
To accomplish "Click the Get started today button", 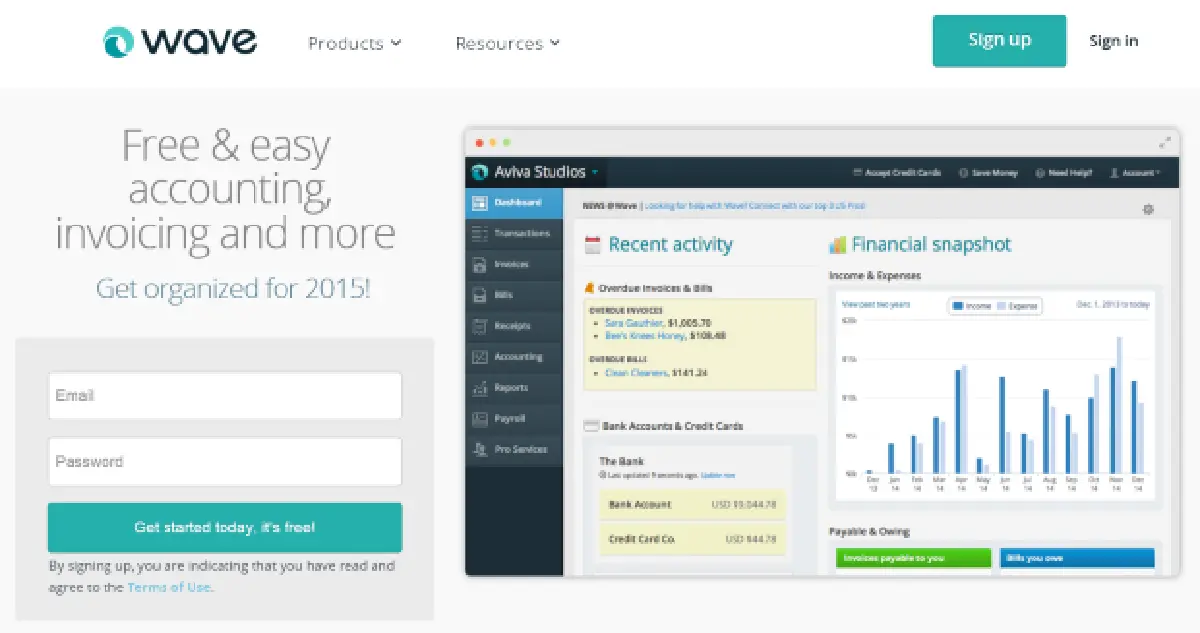I will (225, 527).
